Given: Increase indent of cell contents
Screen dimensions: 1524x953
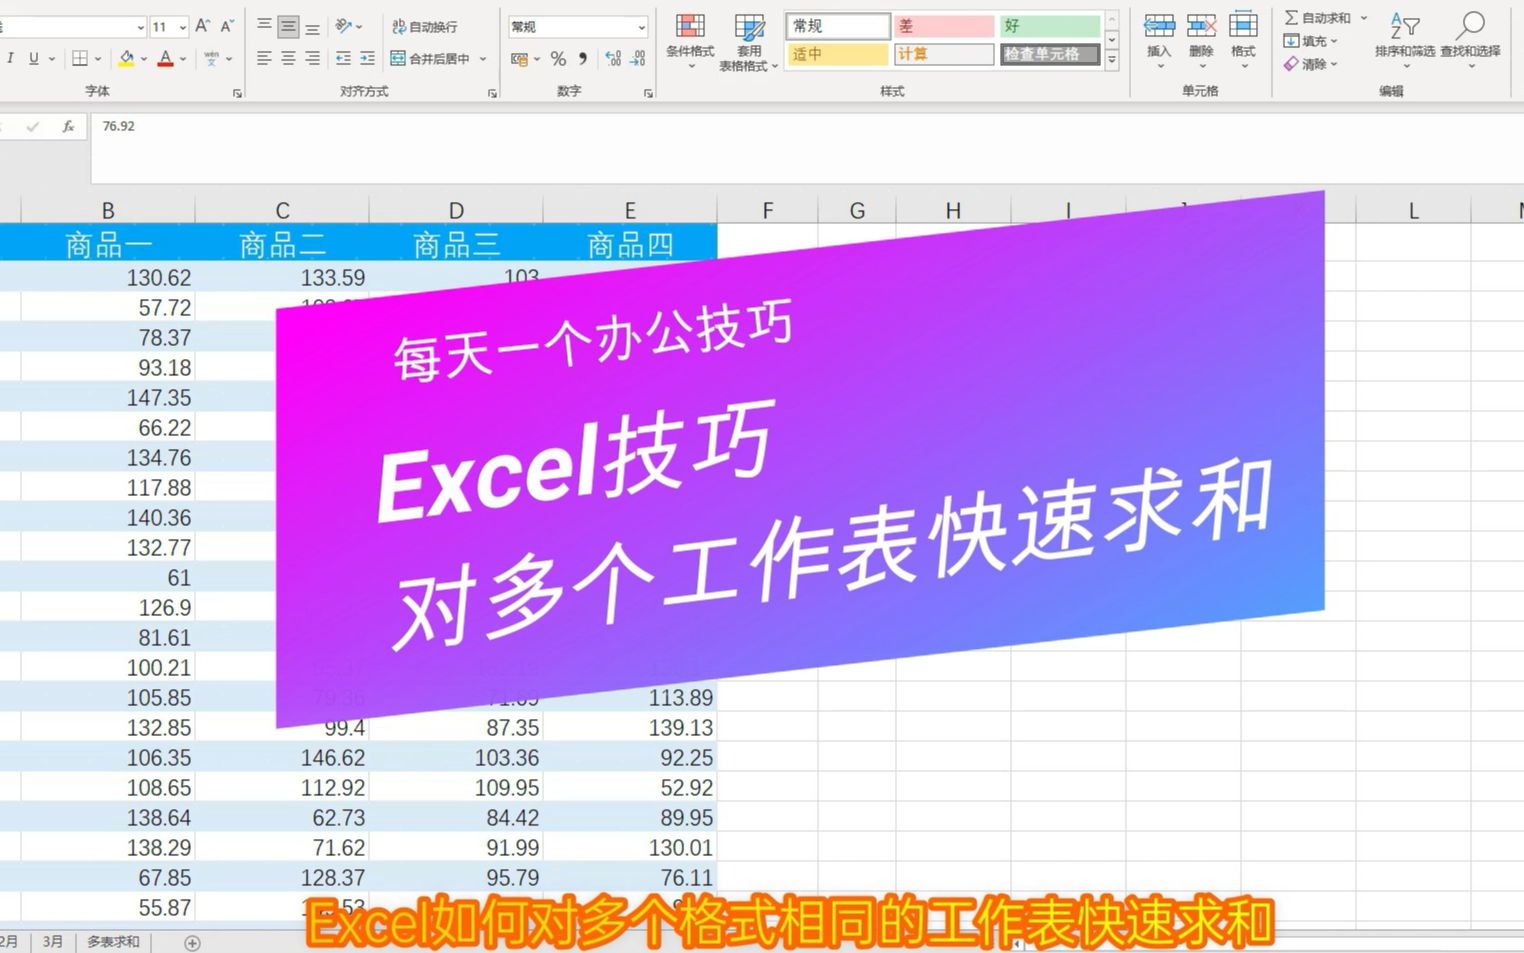Looking at the screenshot, I should pos(367,59).
